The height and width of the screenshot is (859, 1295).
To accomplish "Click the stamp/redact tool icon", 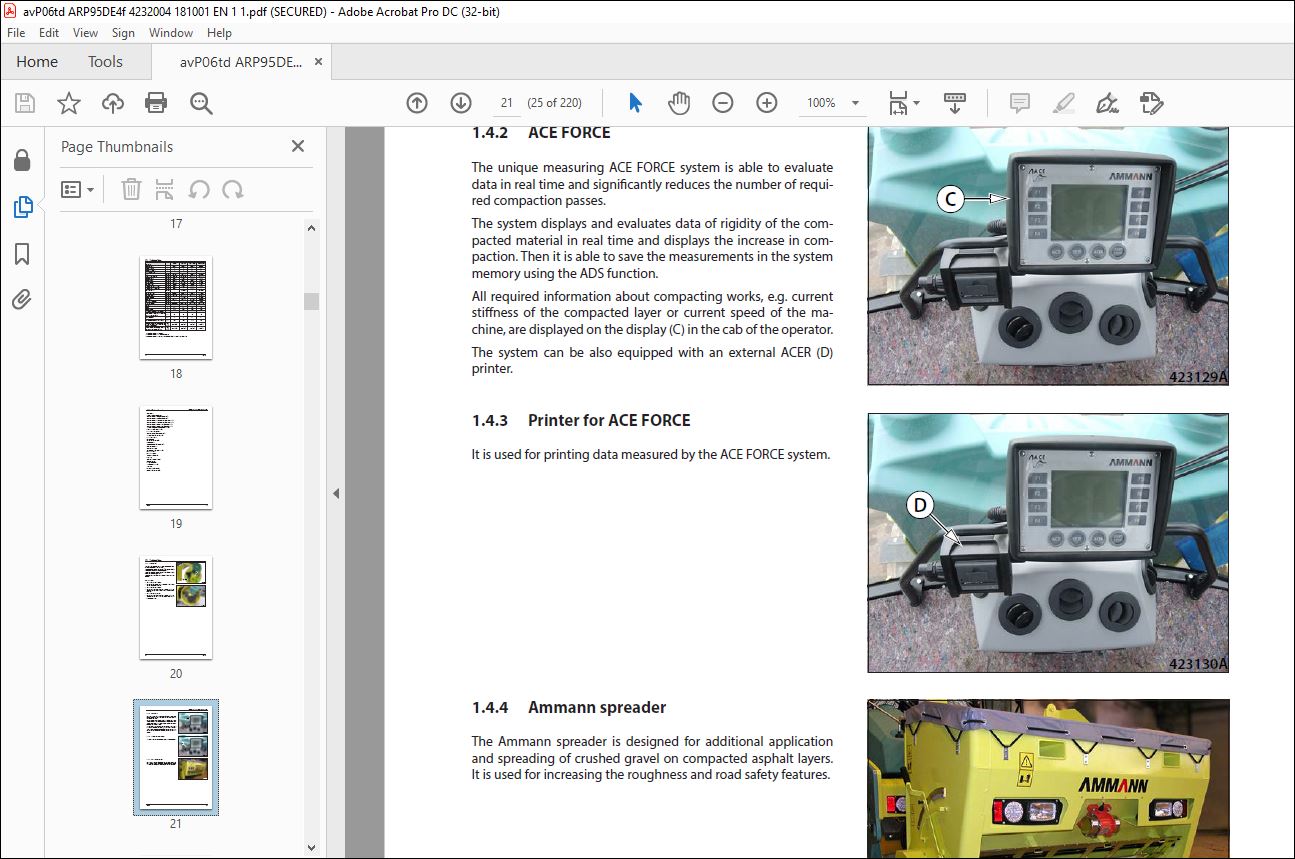I will pos(1151,103).
